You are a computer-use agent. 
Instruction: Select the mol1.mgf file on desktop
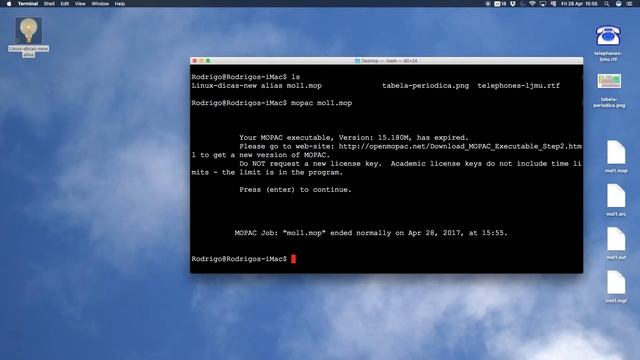pos(616,282)
